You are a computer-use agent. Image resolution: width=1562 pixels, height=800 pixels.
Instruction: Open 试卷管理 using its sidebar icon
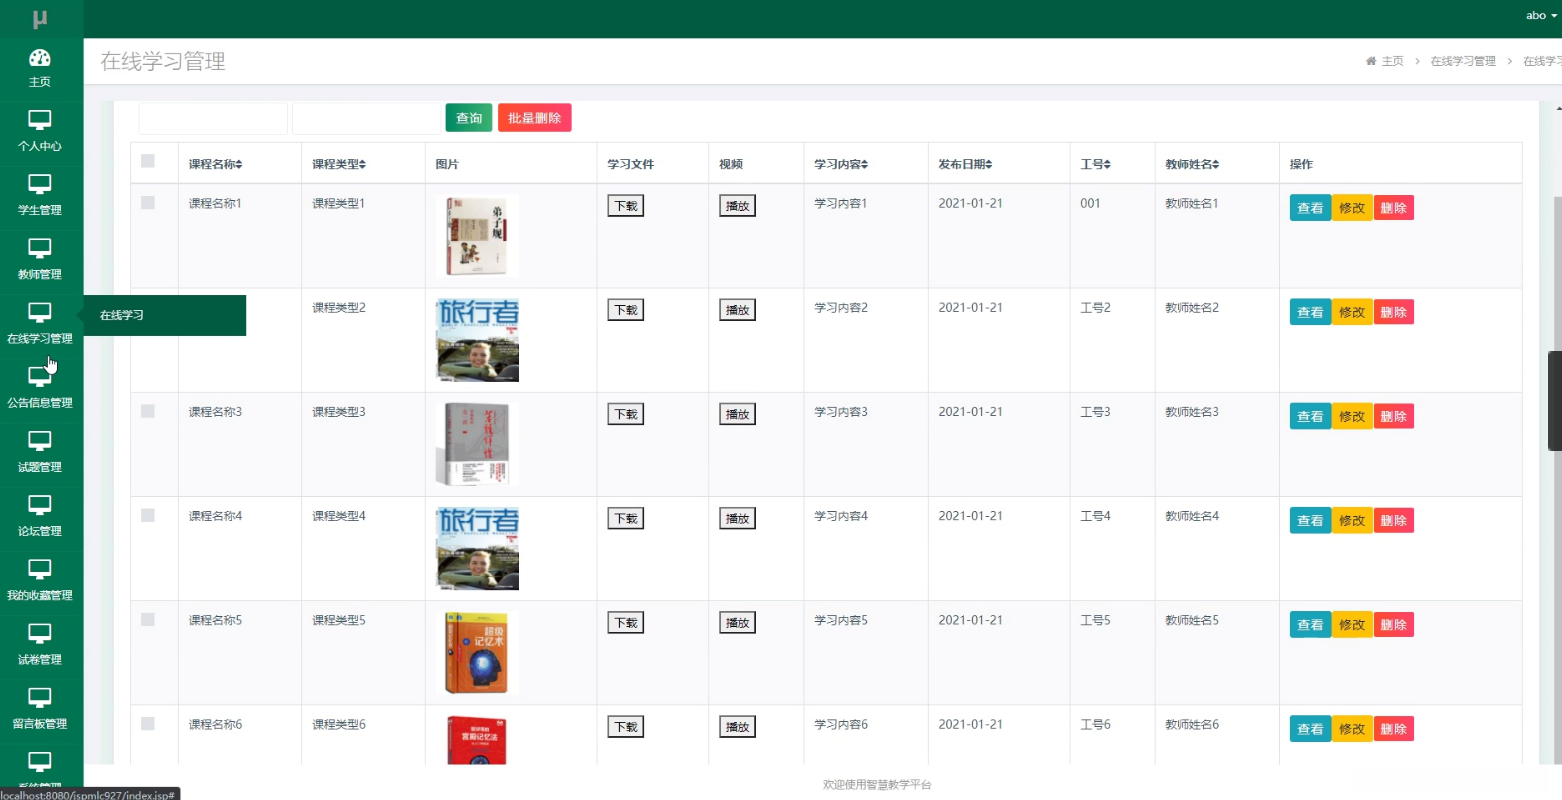(x=40, y=633)
